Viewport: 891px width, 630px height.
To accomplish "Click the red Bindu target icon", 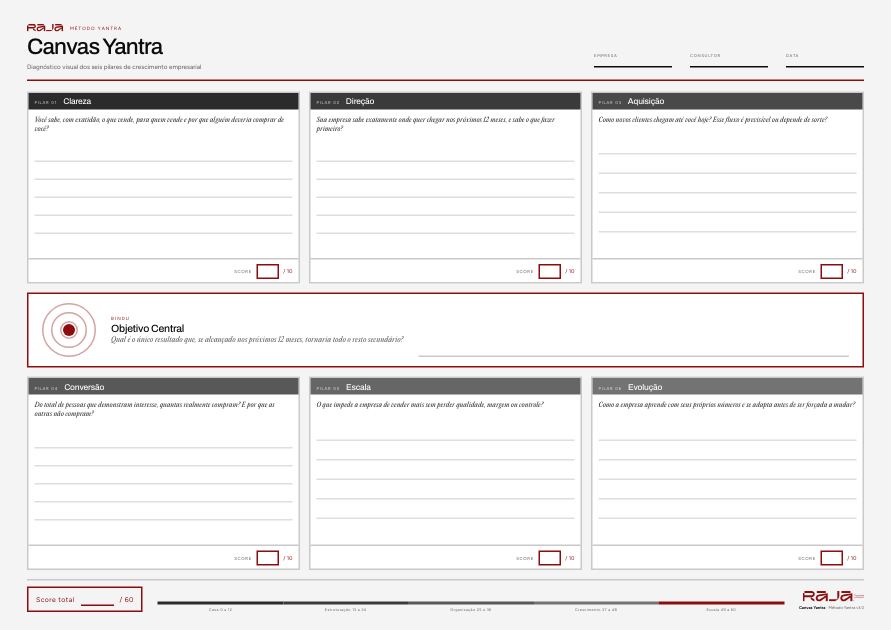I will [x=69, y=330].
